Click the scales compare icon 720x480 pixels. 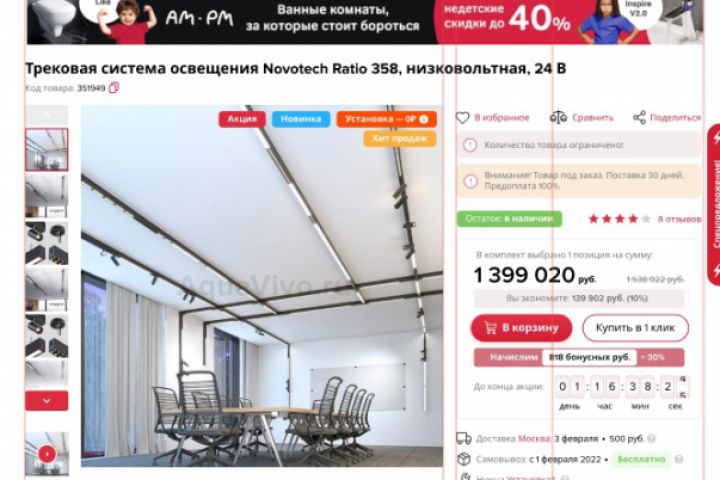point(558,118)
